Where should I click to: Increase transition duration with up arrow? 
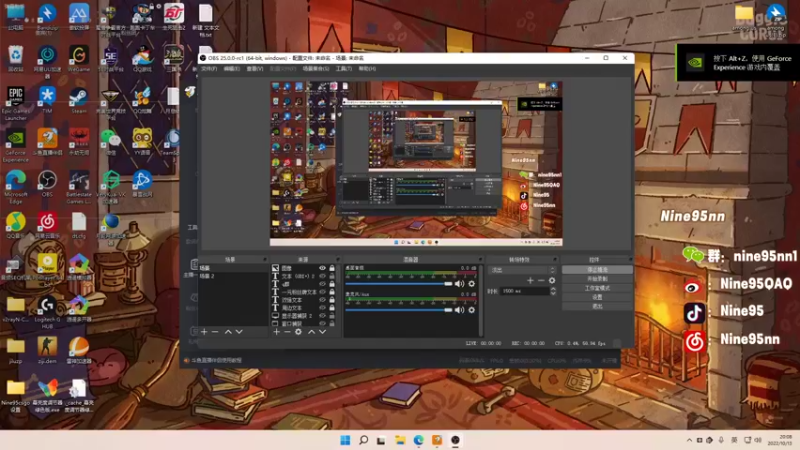click(x=553, y=289)
